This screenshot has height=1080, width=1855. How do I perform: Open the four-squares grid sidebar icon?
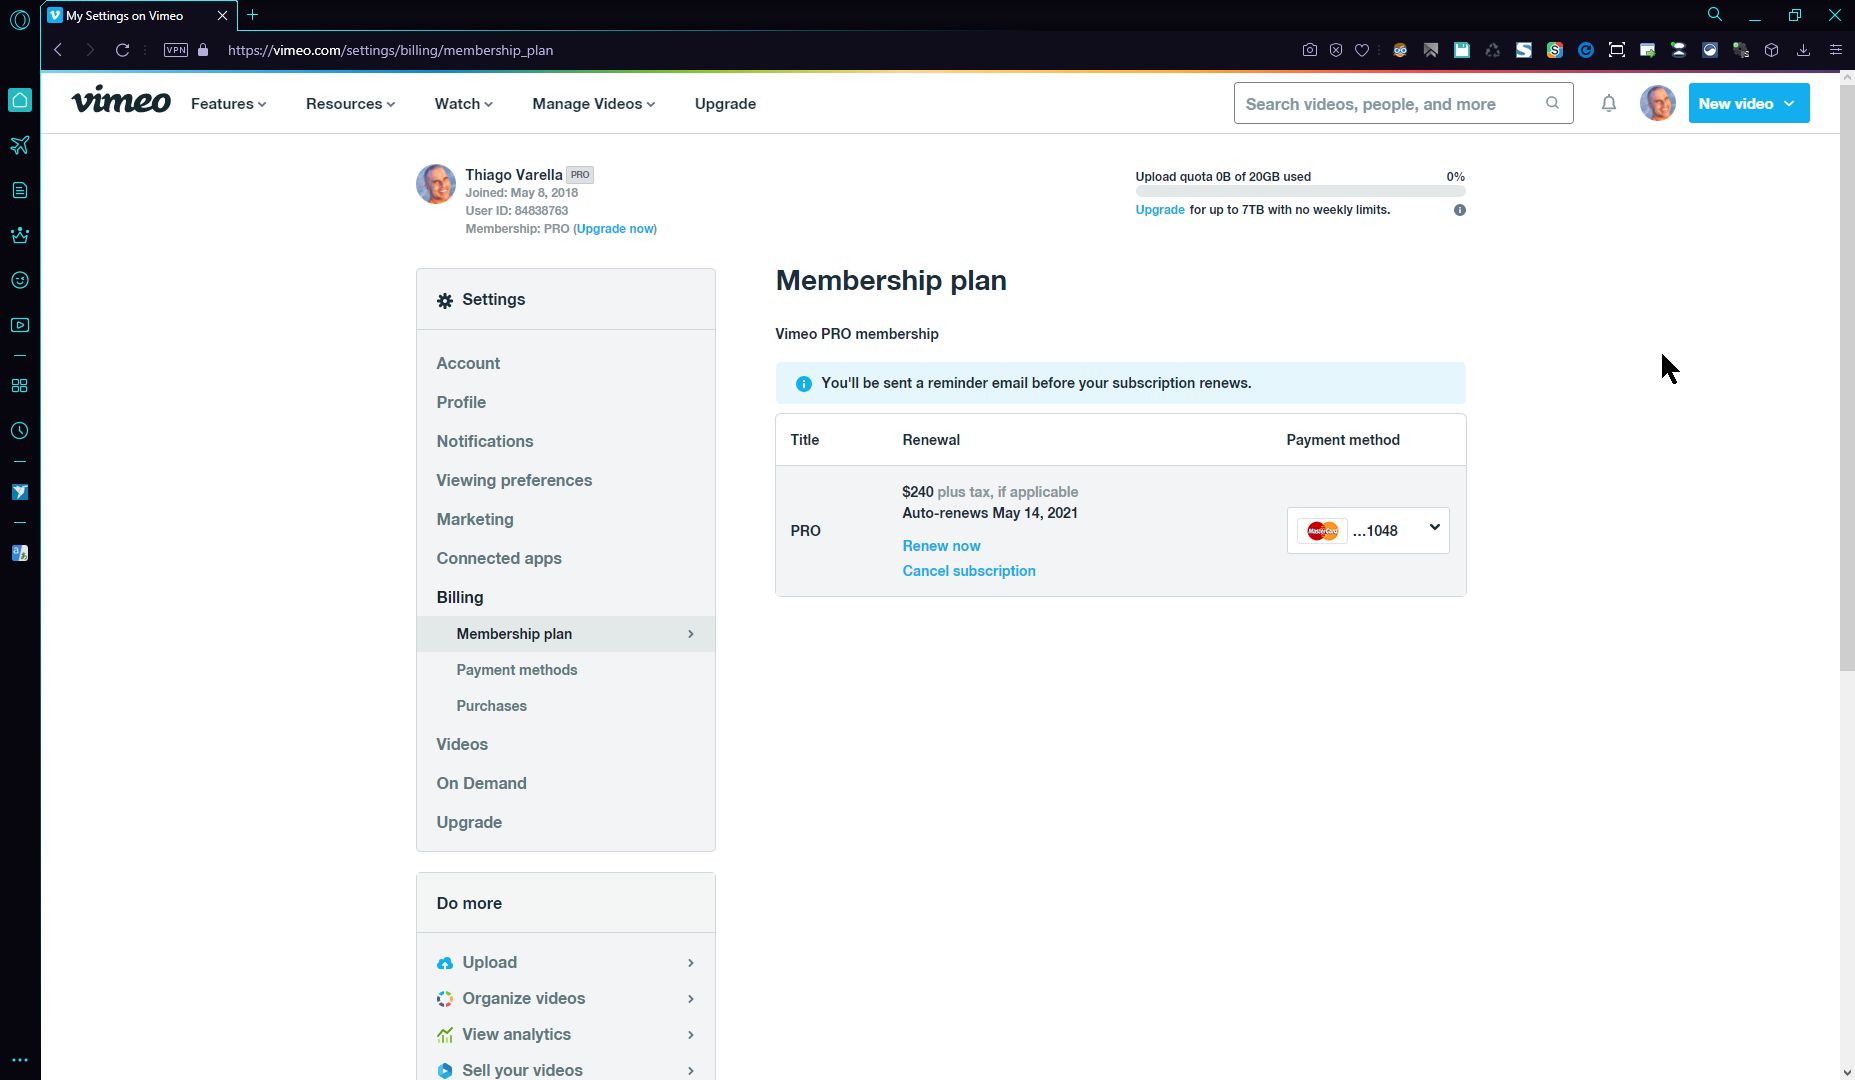pyautogui.click(x=20, y=386)
